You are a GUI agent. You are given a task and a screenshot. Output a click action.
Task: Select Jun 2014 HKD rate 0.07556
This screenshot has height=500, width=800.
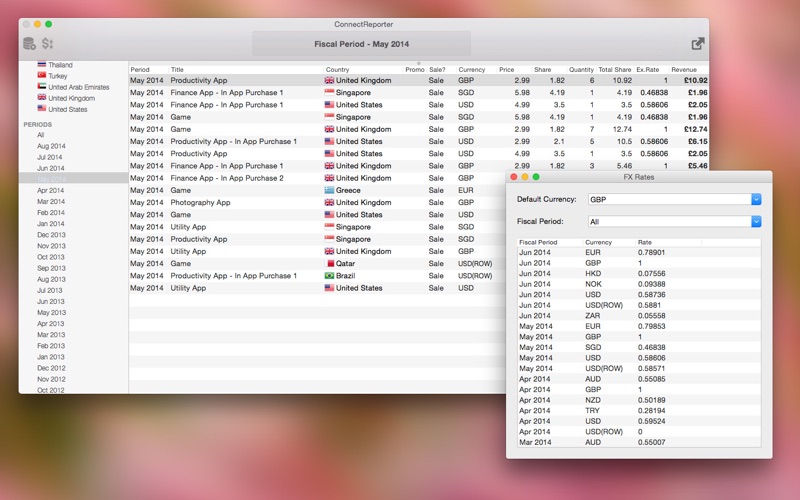652,273
